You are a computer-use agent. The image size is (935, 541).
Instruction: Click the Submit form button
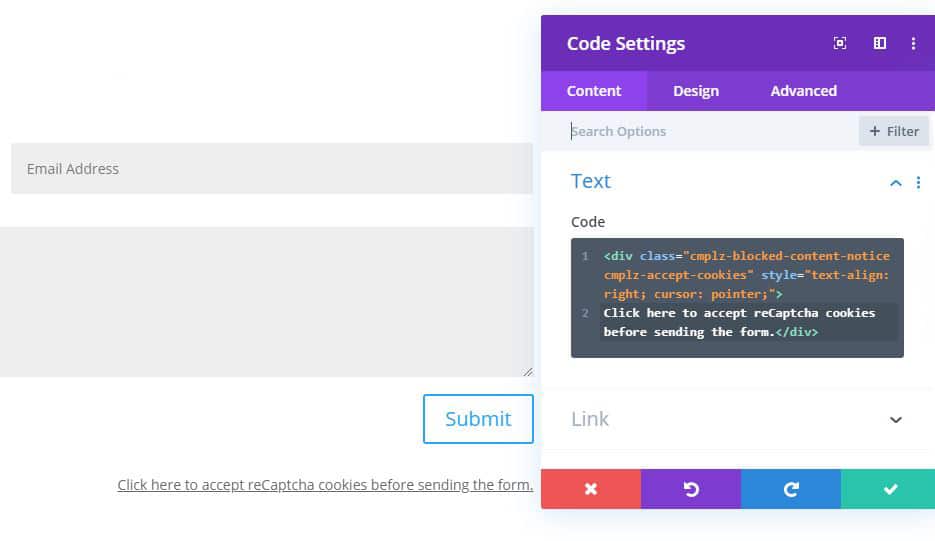[478, 419]
